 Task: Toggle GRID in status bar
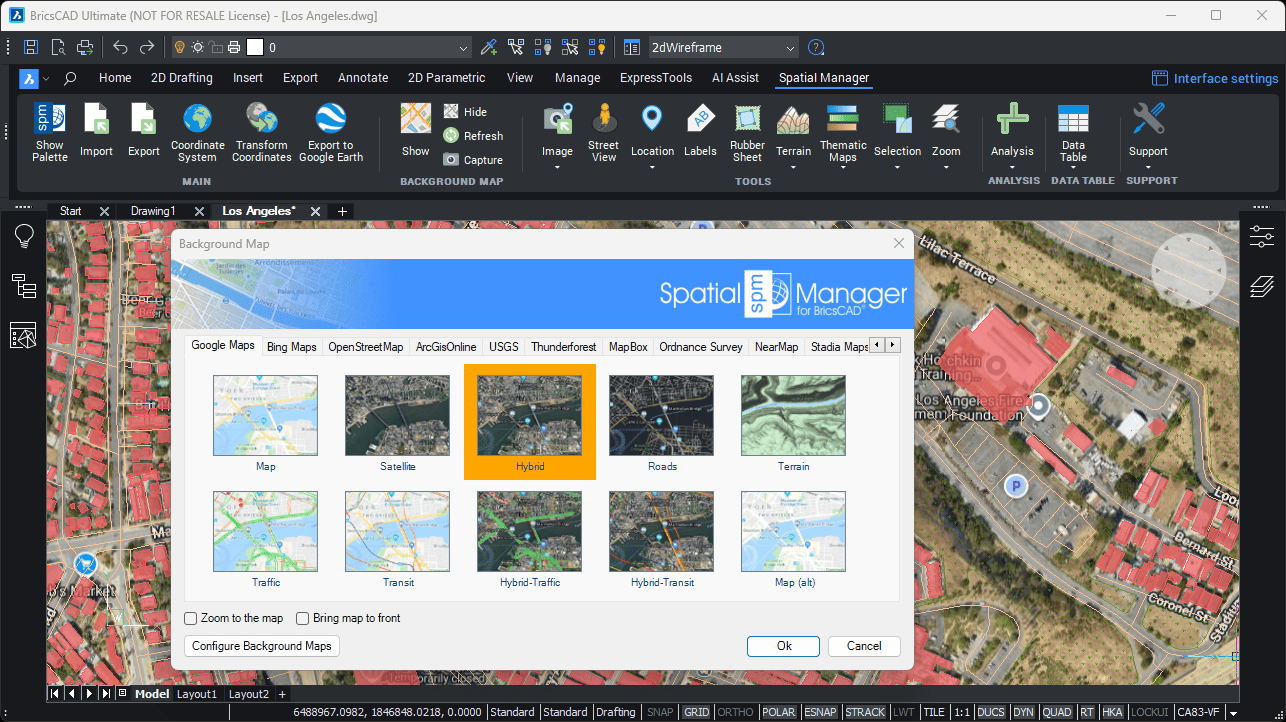[696, 712]
